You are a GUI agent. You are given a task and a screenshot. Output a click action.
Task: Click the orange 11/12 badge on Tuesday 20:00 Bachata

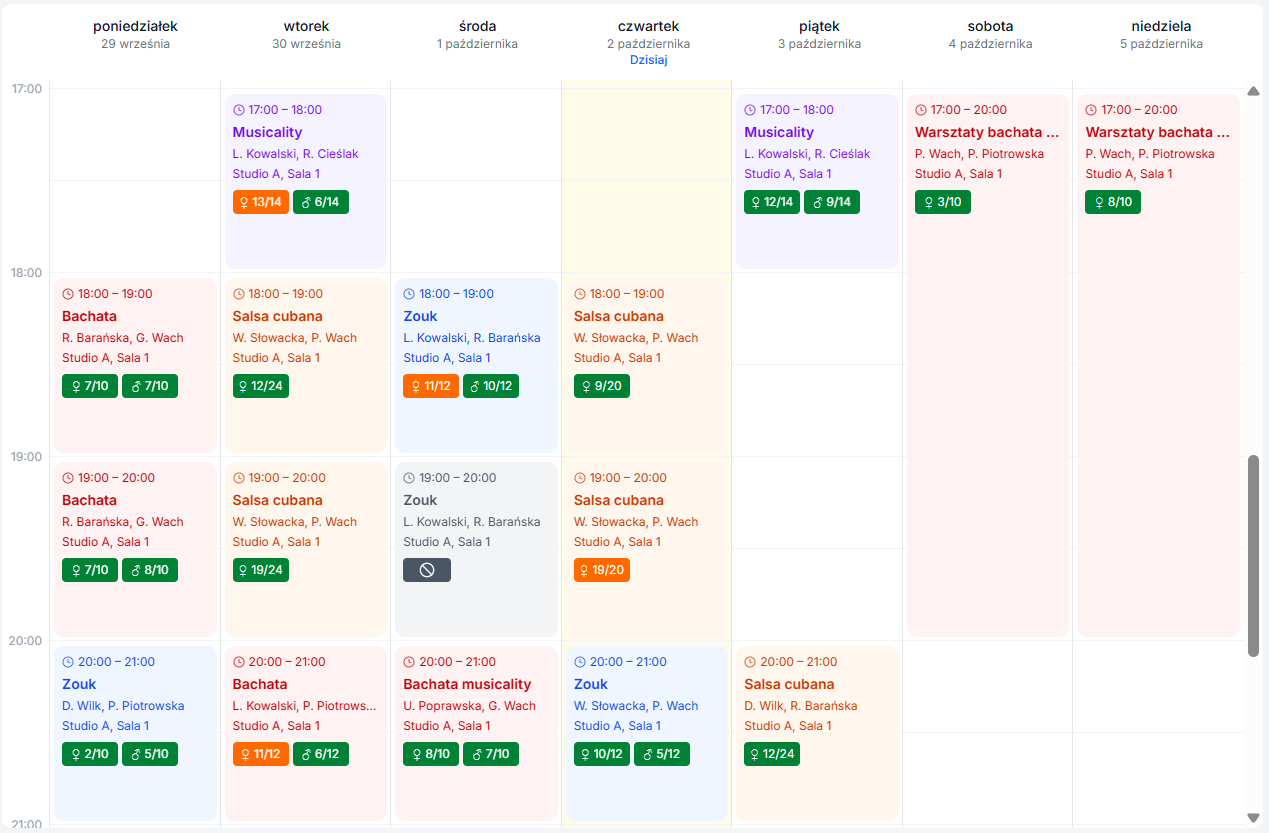click(261, 754)
